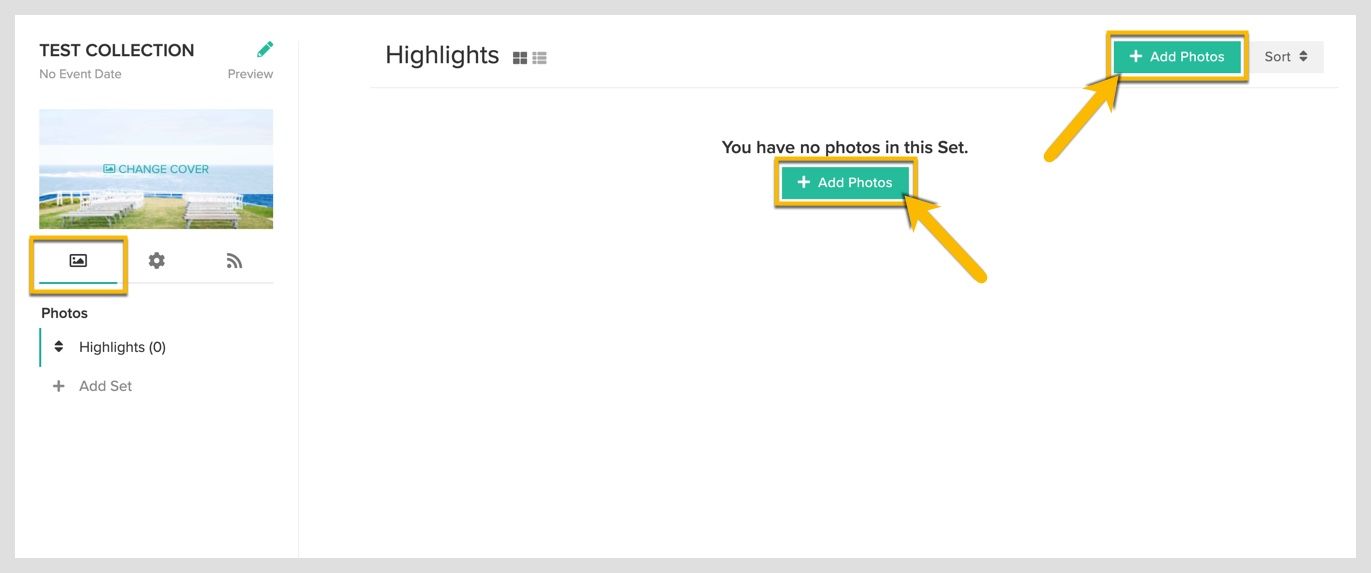
Task: Click the TEST COLLECTION title
Action: (x=117, y=50)
